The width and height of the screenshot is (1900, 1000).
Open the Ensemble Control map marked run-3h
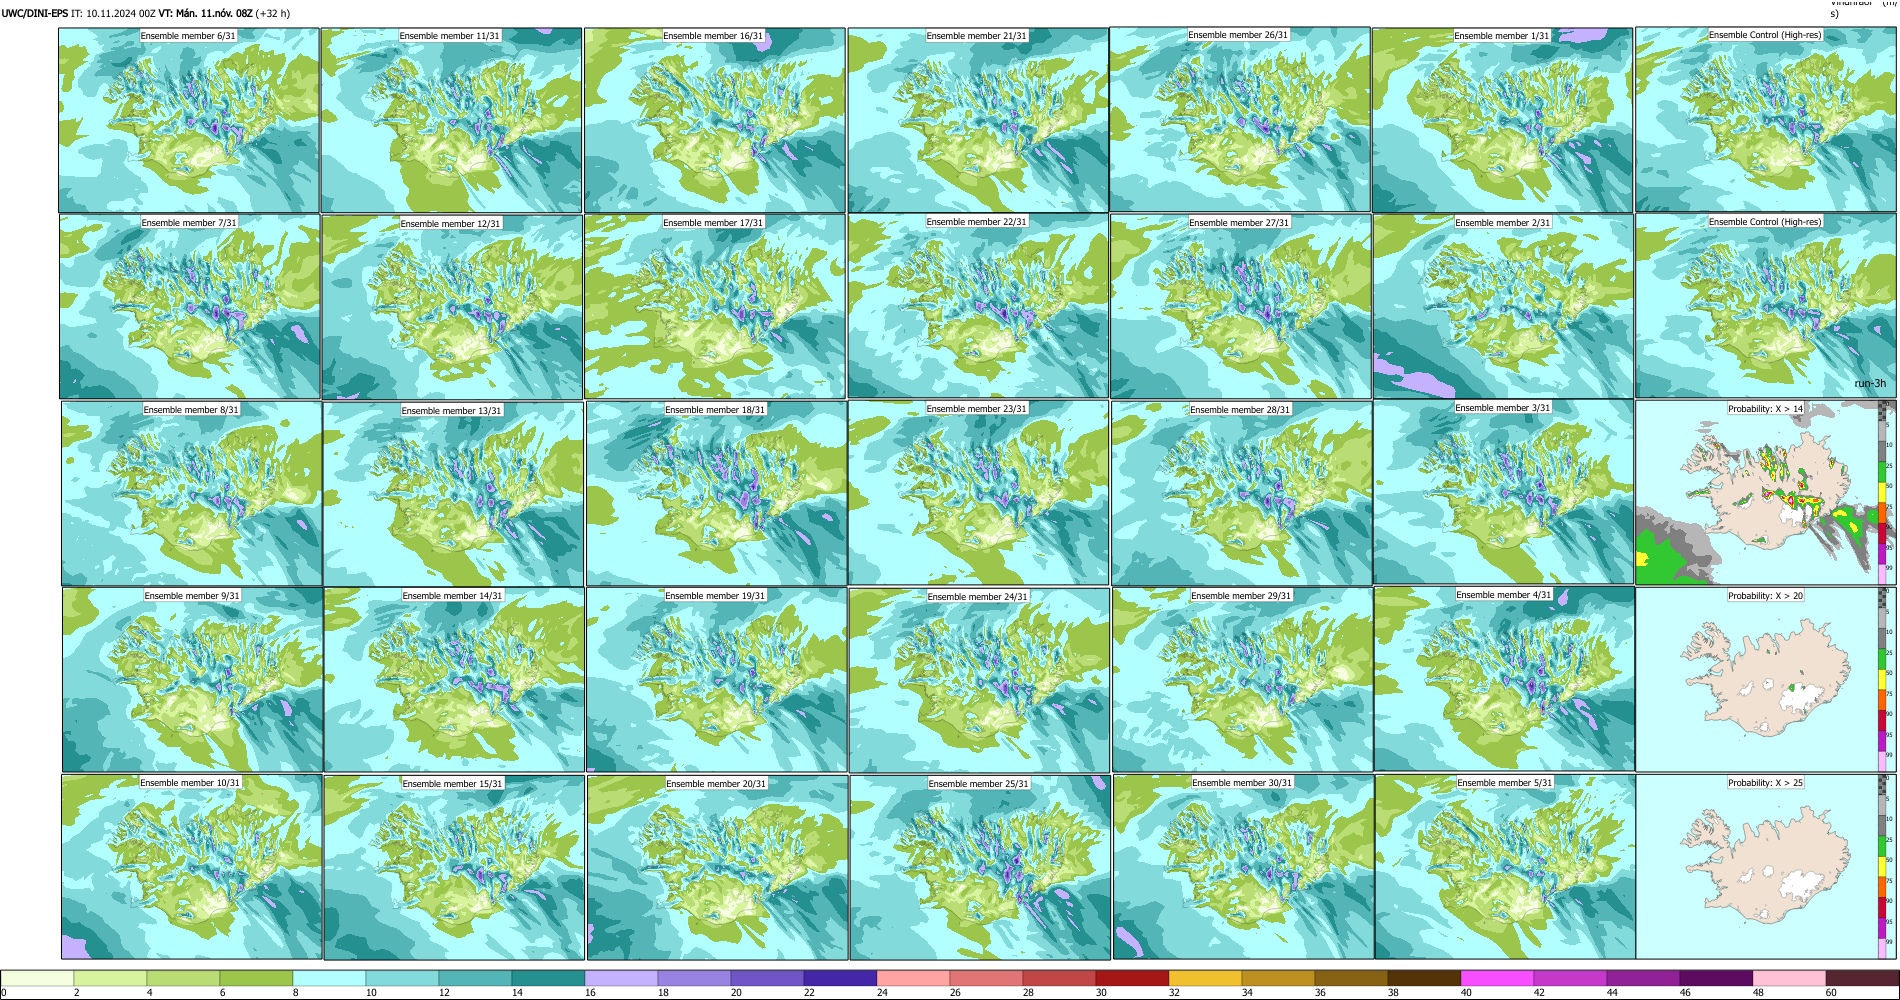tap(1765, 306)
